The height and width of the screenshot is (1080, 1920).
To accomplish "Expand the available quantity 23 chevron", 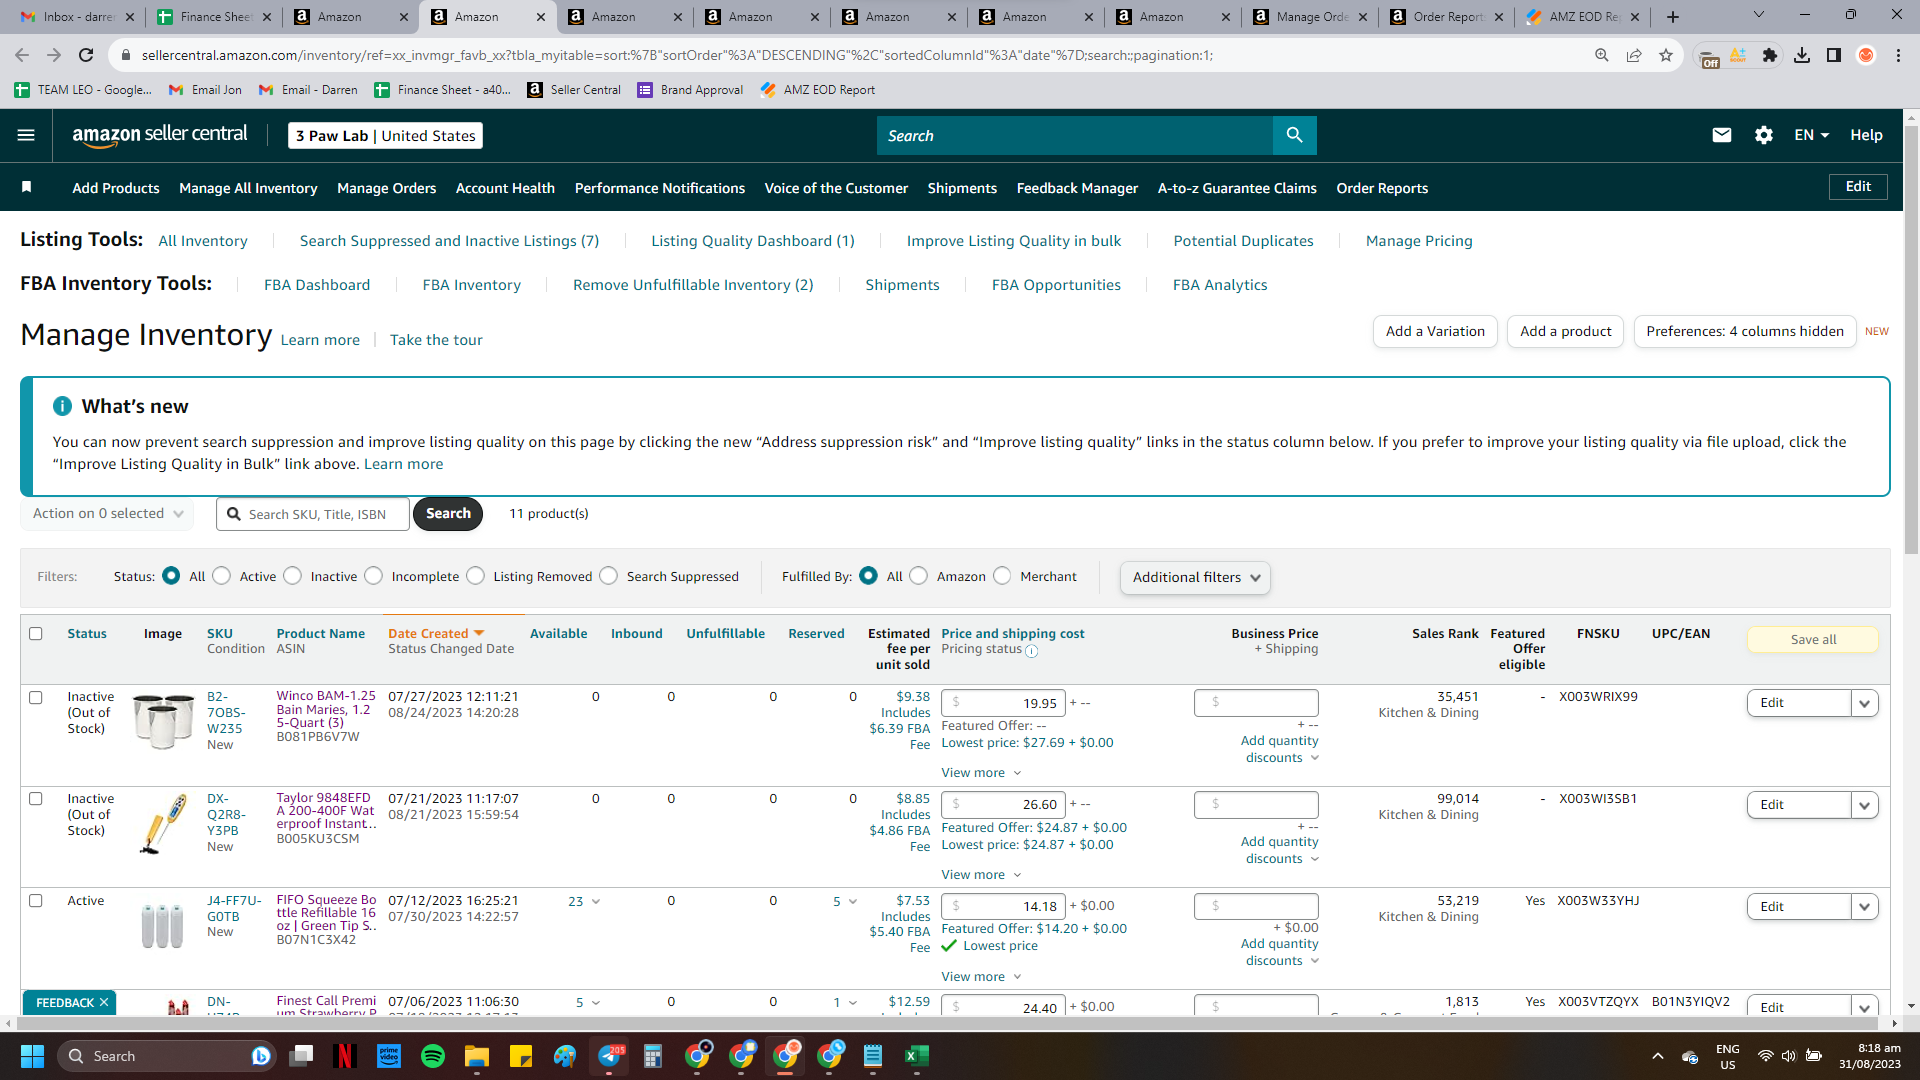I will (596, 901).
